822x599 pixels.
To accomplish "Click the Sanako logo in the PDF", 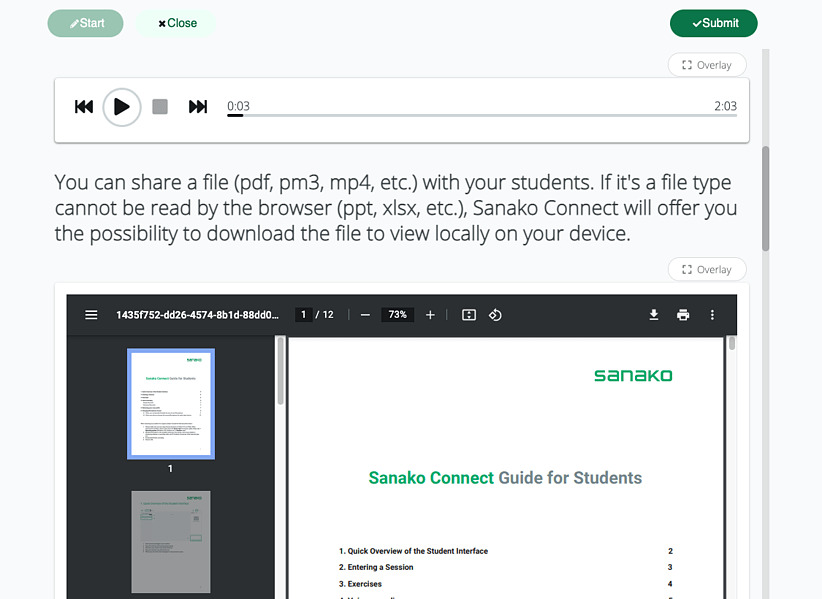I will click(633, 375).
